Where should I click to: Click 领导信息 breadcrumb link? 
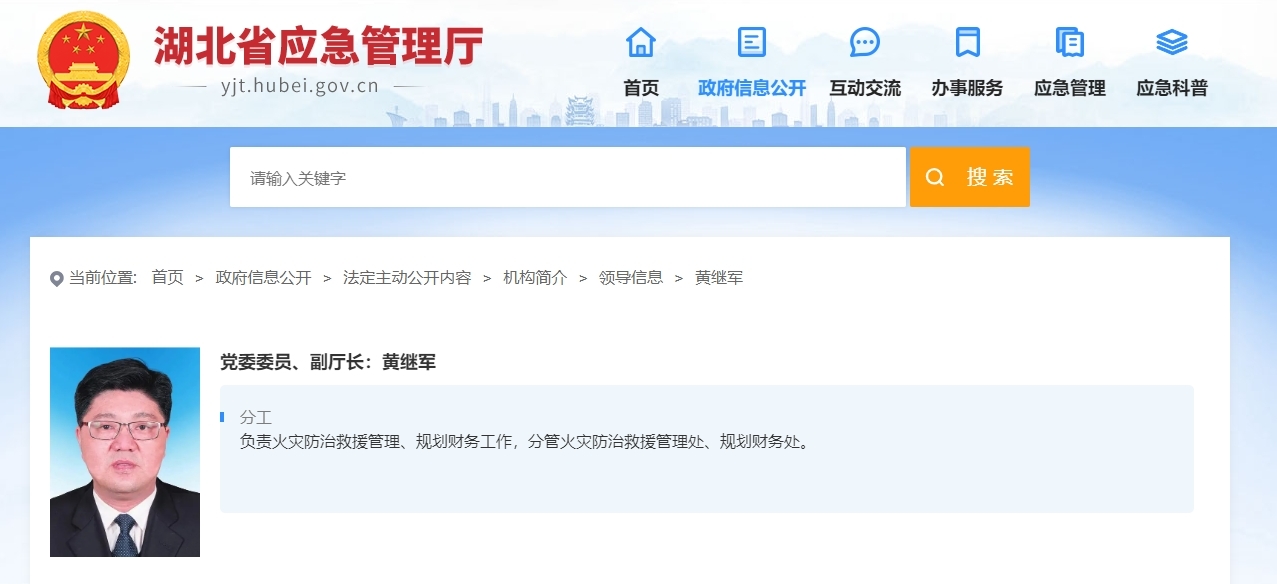[631, 278]
